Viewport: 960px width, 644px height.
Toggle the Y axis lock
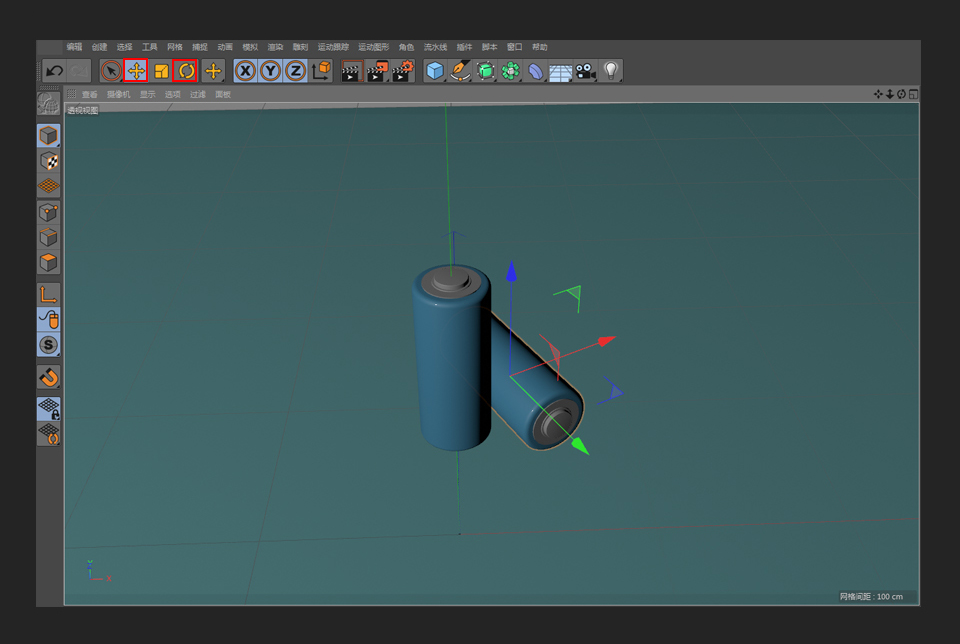(x=268, y=70)
